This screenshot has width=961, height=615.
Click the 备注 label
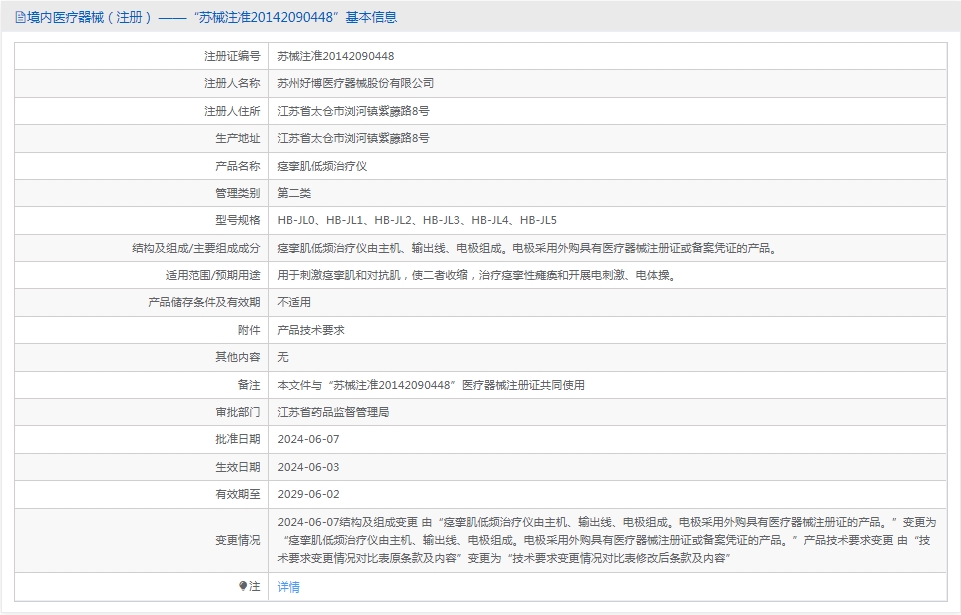click(x=249, y=385)
